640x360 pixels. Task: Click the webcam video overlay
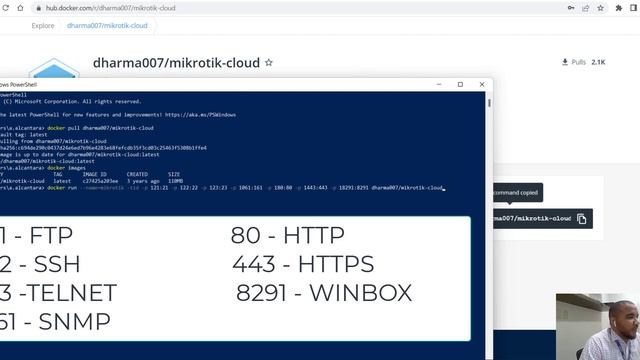pyautogui.click(x=598, y=327)
